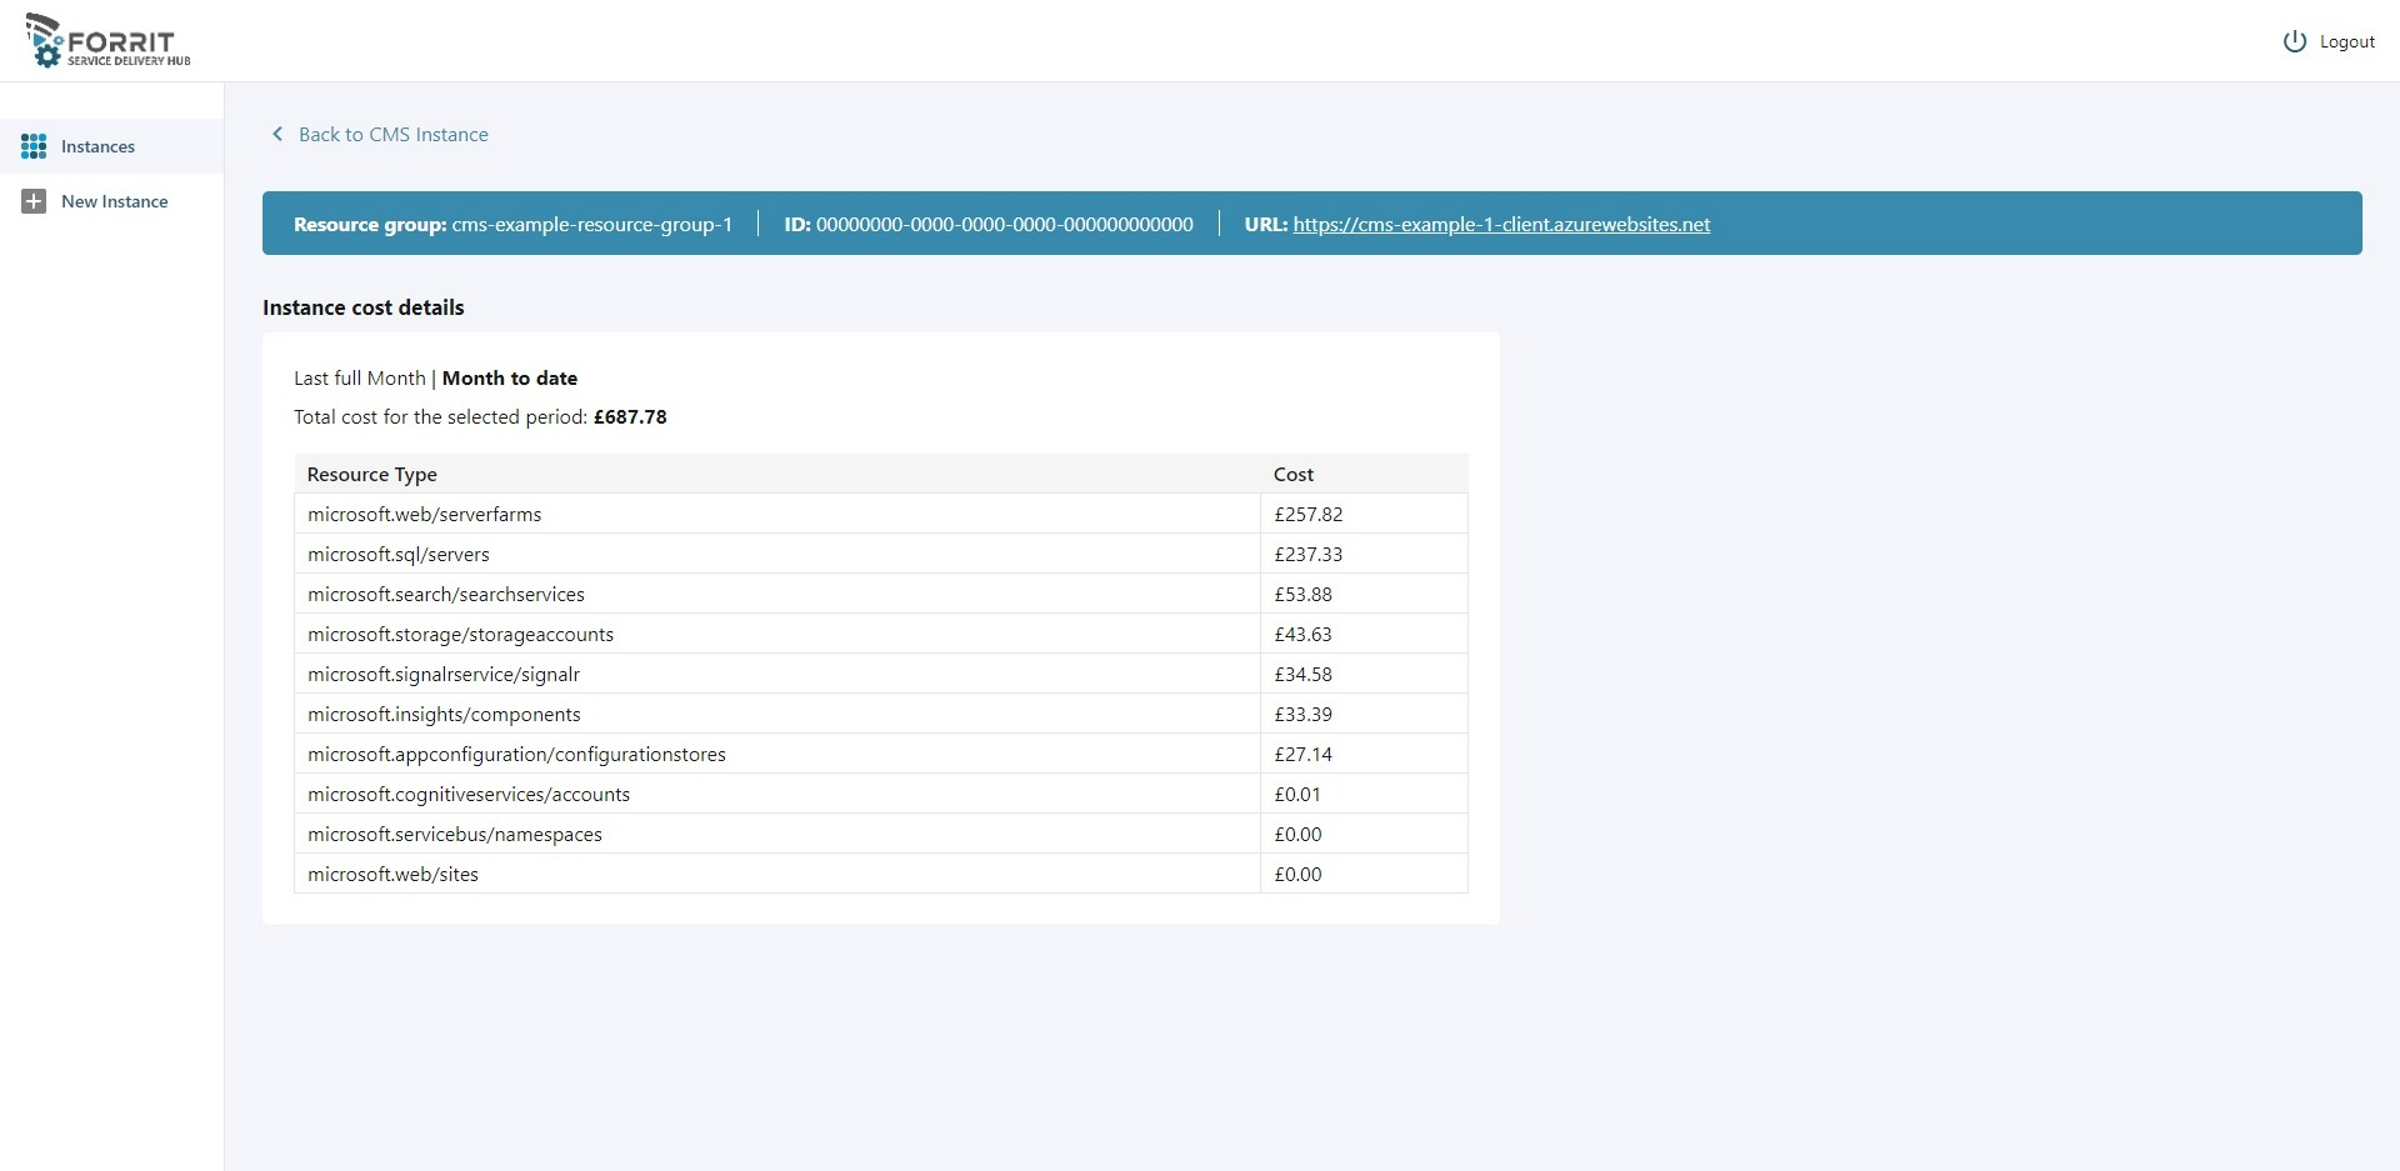
Task: Click the Resource Type column header
Action: [x=371, y=474]
